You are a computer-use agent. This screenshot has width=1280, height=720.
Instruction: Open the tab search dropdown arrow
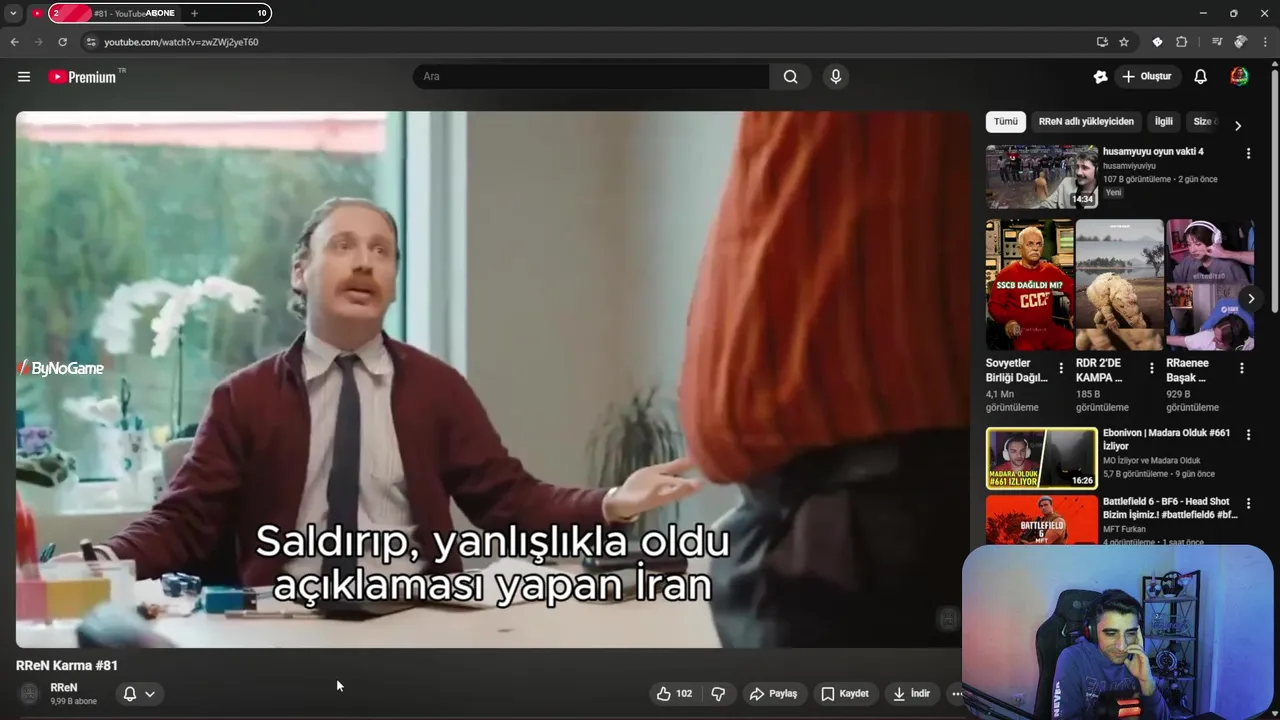coord(13,13)
